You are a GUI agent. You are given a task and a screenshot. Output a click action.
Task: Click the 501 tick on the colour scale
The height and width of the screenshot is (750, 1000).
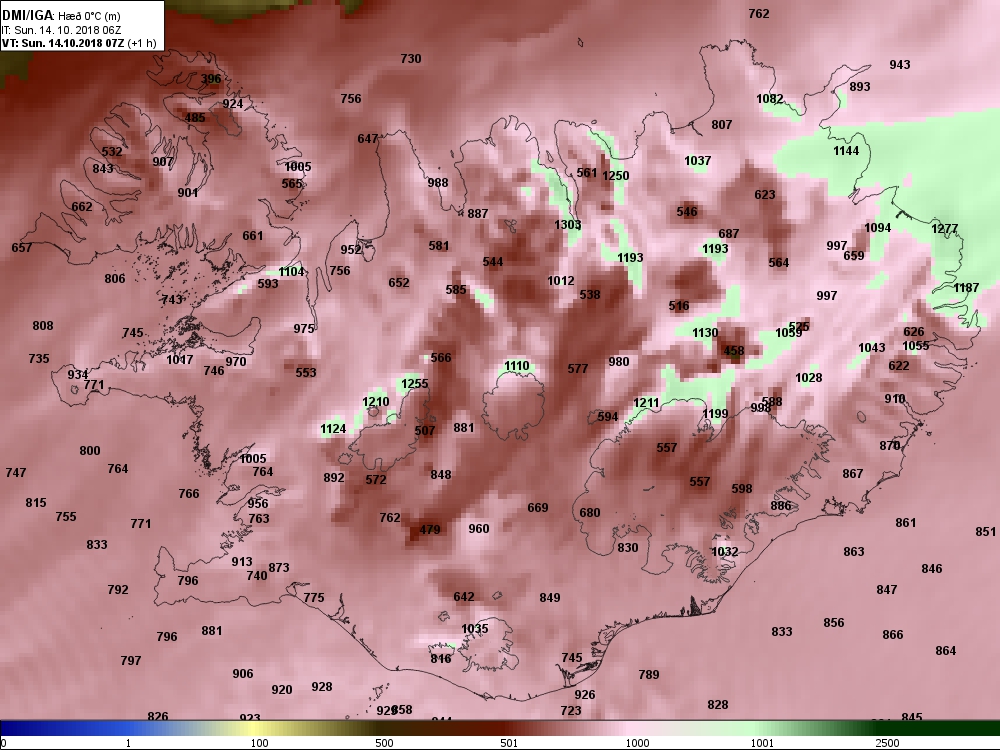(x=508, y=743)
